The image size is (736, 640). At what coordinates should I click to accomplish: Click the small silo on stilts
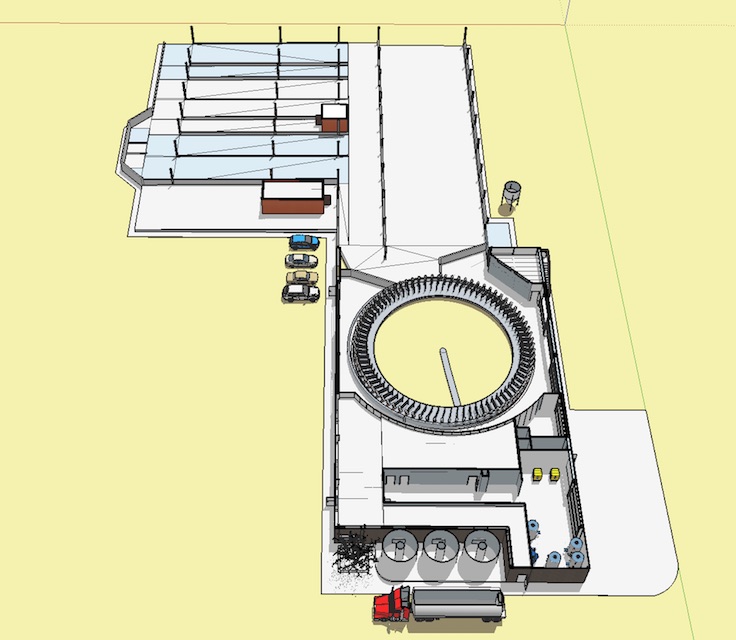pos(513,195)
